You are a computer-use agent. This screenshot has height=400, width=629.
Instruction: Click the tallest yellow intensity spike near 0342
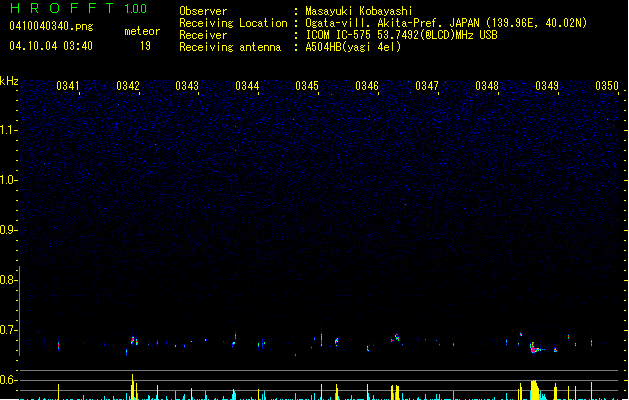(132, 387)
